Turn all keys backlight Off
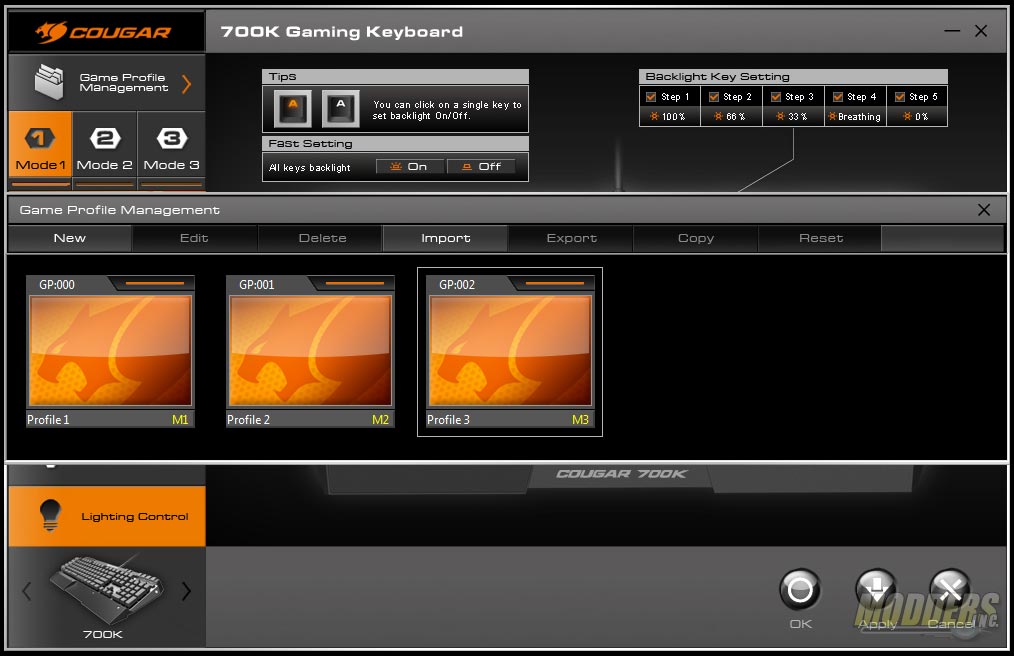Screen dimensions: 1014x656 (x=482, y=167)
